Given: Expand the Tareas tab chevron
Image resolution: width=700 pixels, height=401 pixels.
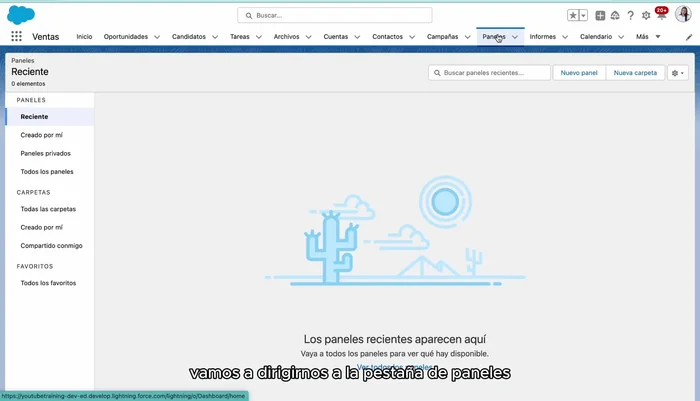Looking at the screenshot, I should tap(258, 37).
